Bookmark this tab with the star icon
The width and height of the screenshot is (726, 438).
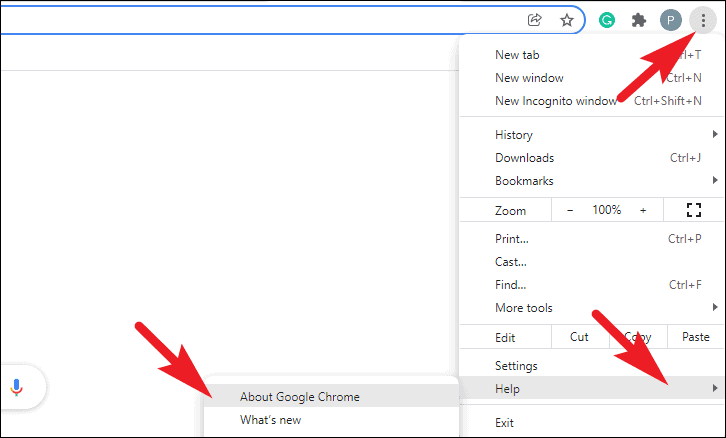(x=567, y=20)
